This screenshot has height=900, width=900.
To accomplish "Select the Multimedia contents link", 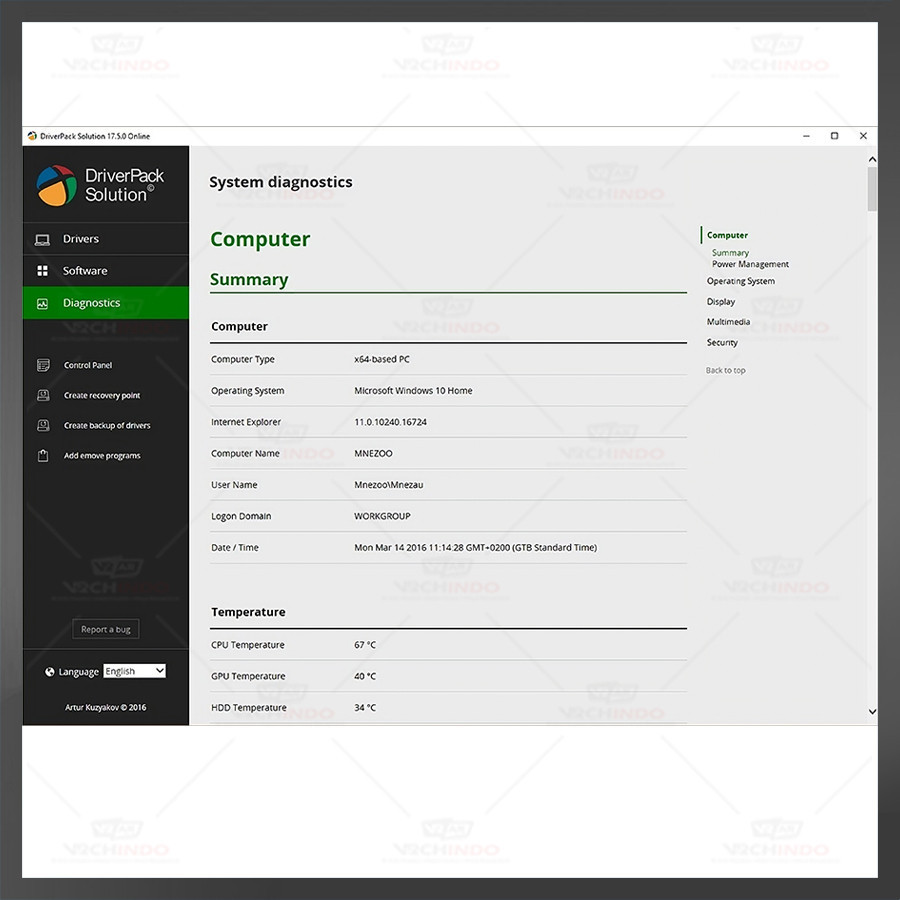I will pyautogui.click(x=728, y=322).
